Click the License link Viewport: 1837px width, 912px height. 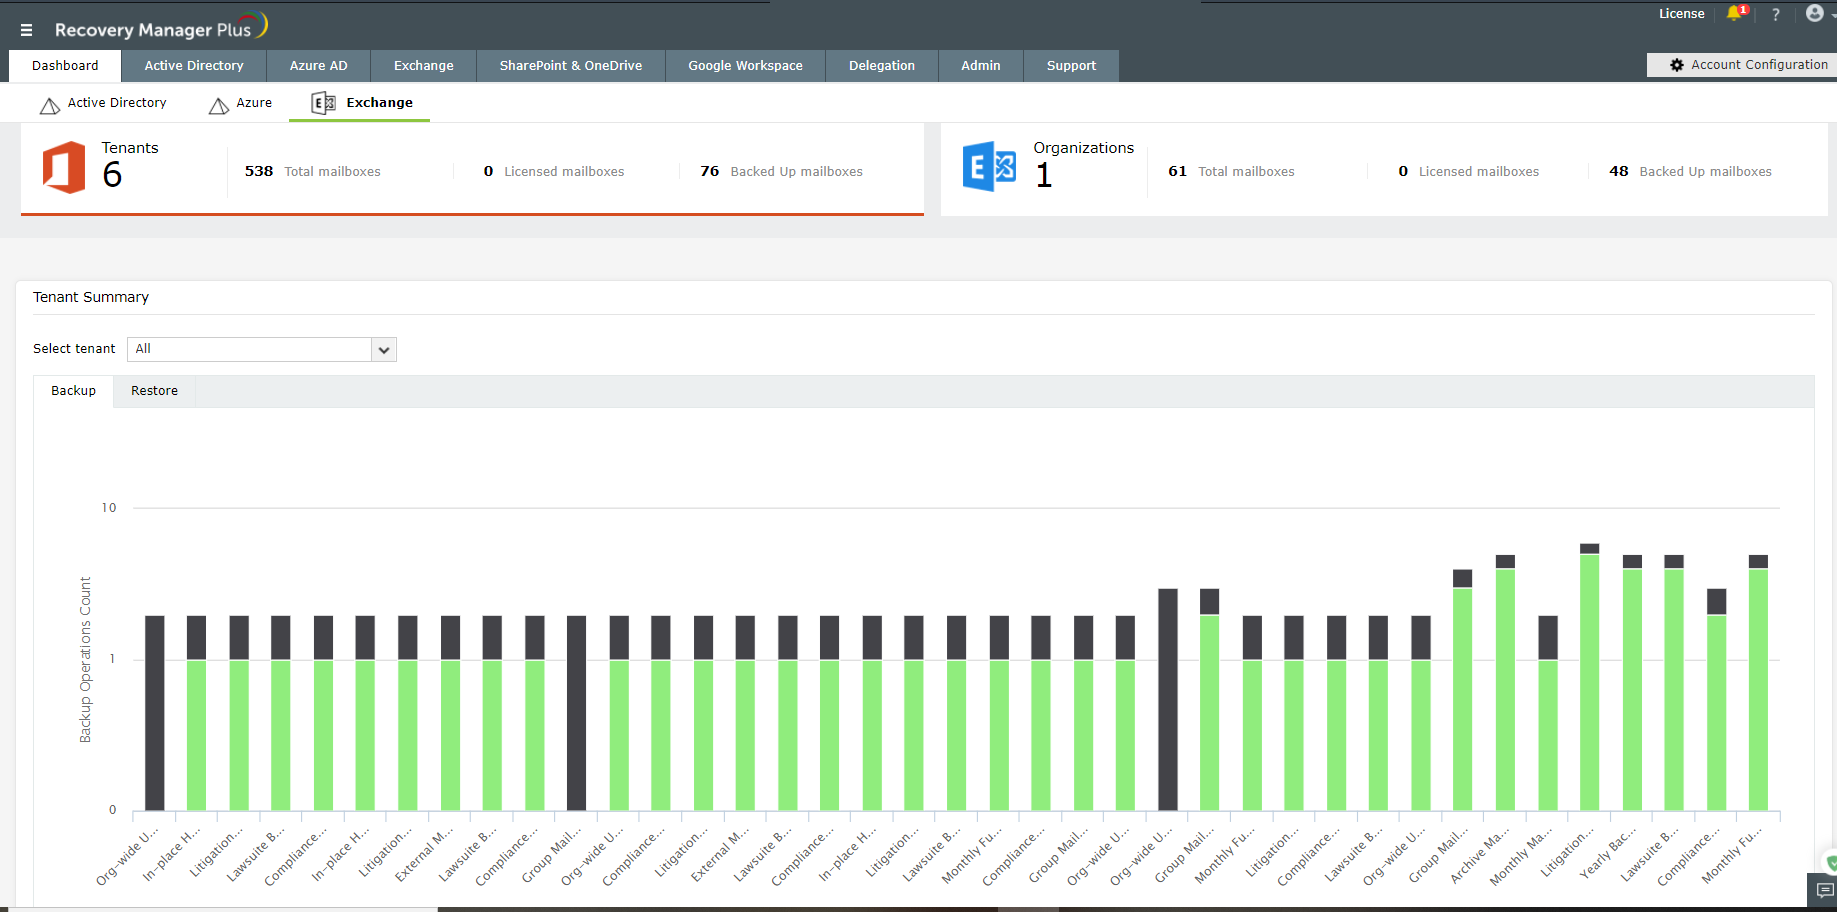point(1681,13)
